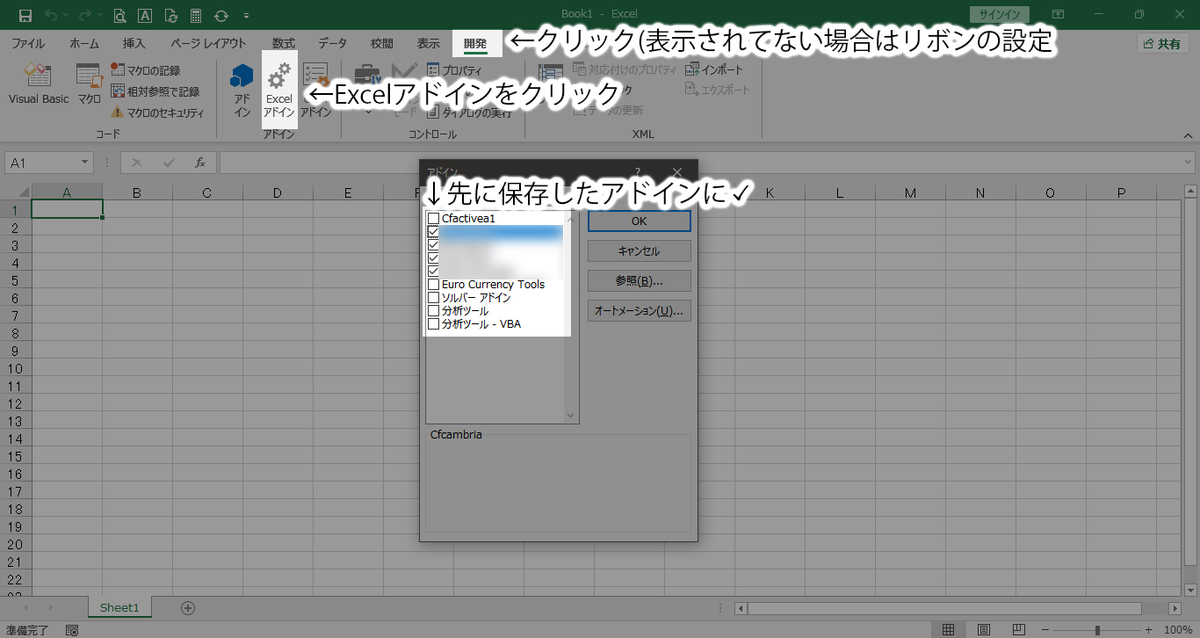Check the ソルバー アドイン checkbox
1200x638 pixels.
tap(434, 297)
